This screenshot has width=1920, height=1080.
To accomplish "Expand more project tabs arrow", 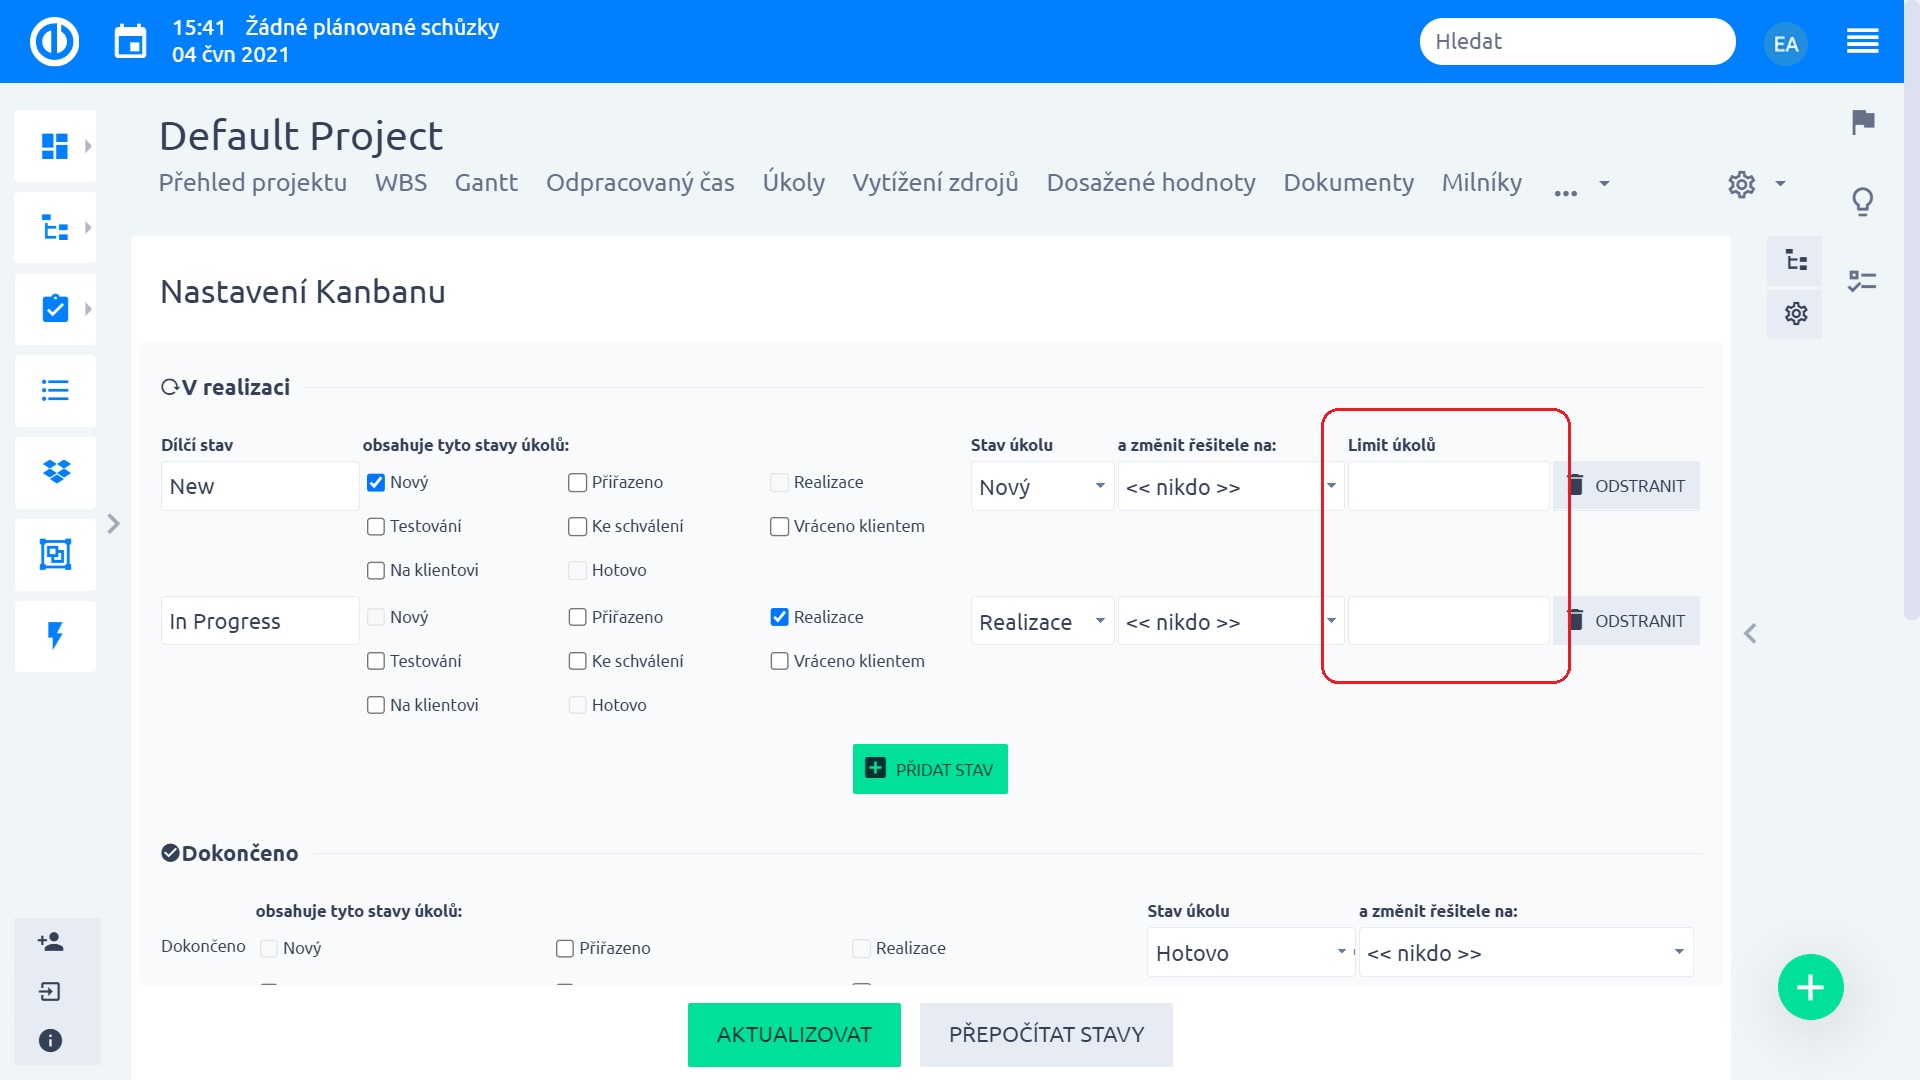I will (1604, 184).
